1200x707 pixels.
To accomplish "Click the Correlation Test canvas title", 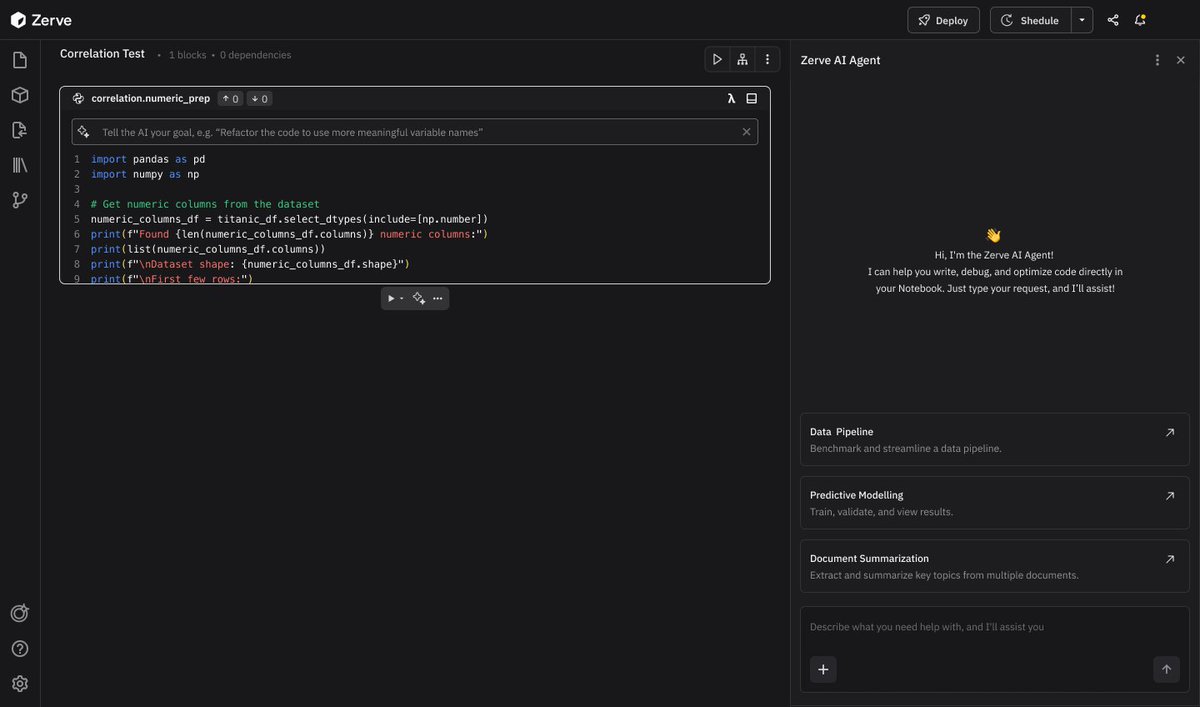I will point(102,54).
